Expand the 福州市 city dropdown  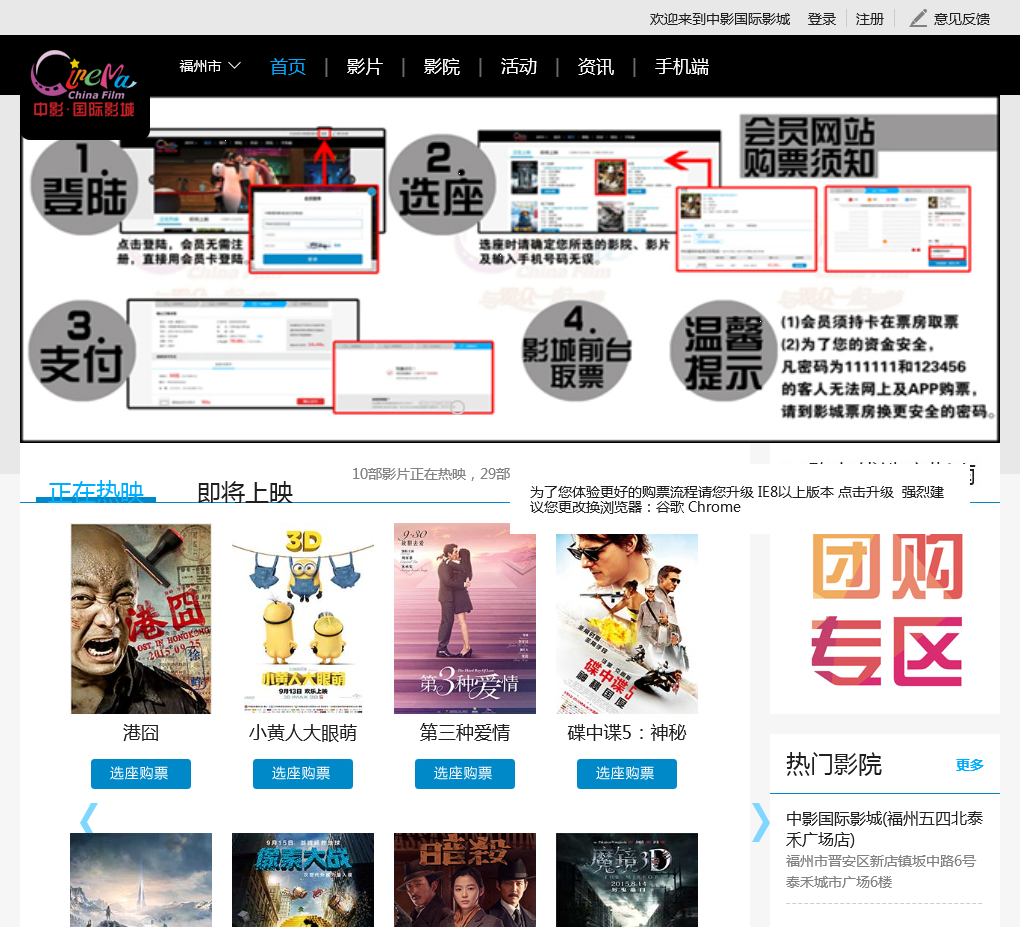click(x=210, y=66)
